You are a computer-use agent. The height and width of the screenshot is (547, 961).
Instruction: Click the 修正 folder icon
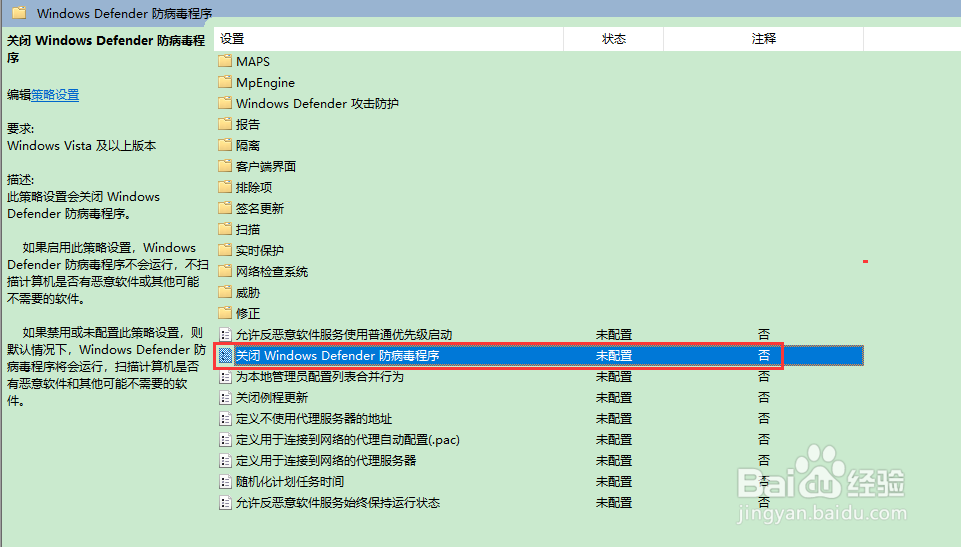pyautogui.click(x=225, y=312)
